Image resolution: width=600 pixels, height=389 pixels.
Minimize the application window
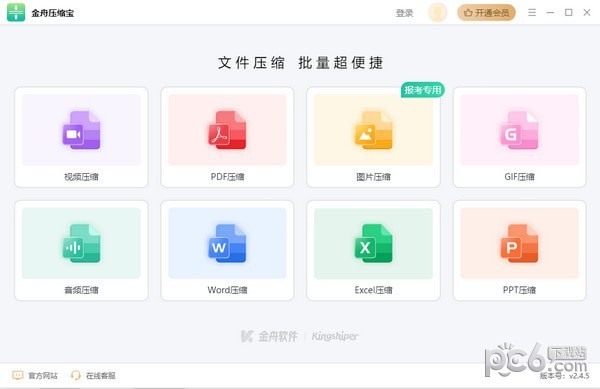pyautogui.click(x=550, y=13)
